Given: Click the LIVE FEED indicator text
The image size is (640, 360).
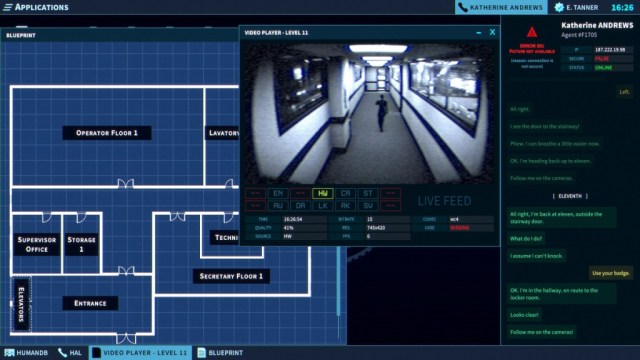Looking at the screenshot, I should tap(444, 201).
